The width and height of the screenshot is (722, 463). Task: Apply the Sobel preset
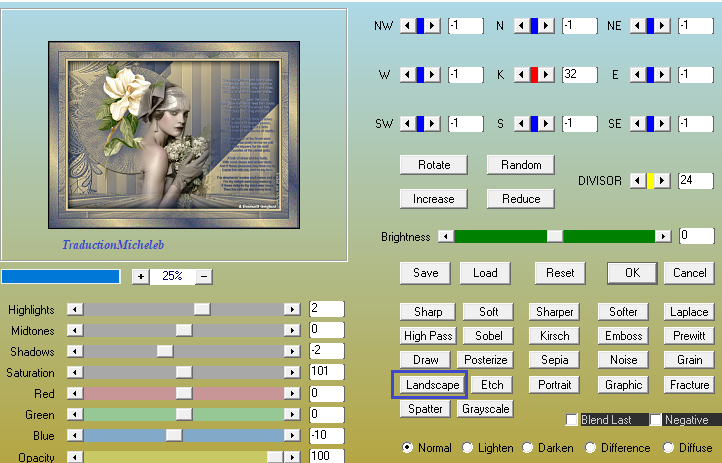pyautogui.click(x=489, y=336)
